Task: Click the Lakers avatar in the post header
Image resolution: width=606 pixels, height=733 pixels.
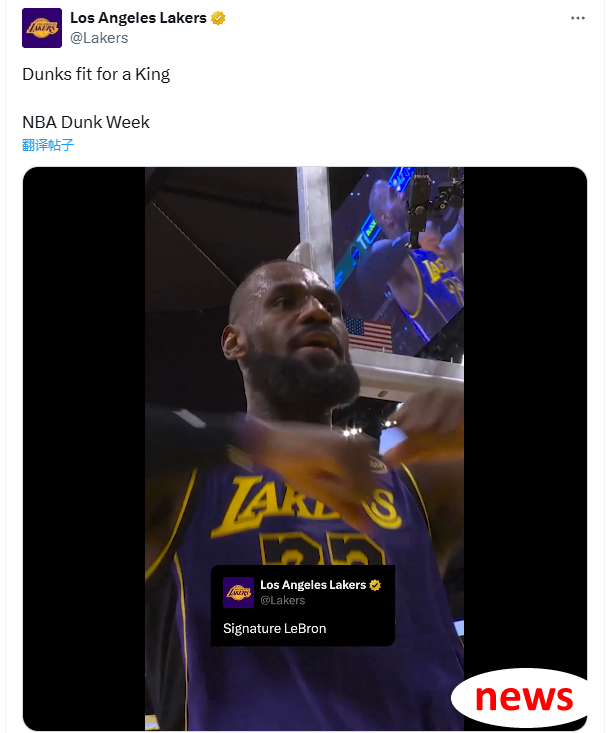Action: point(42,28)
